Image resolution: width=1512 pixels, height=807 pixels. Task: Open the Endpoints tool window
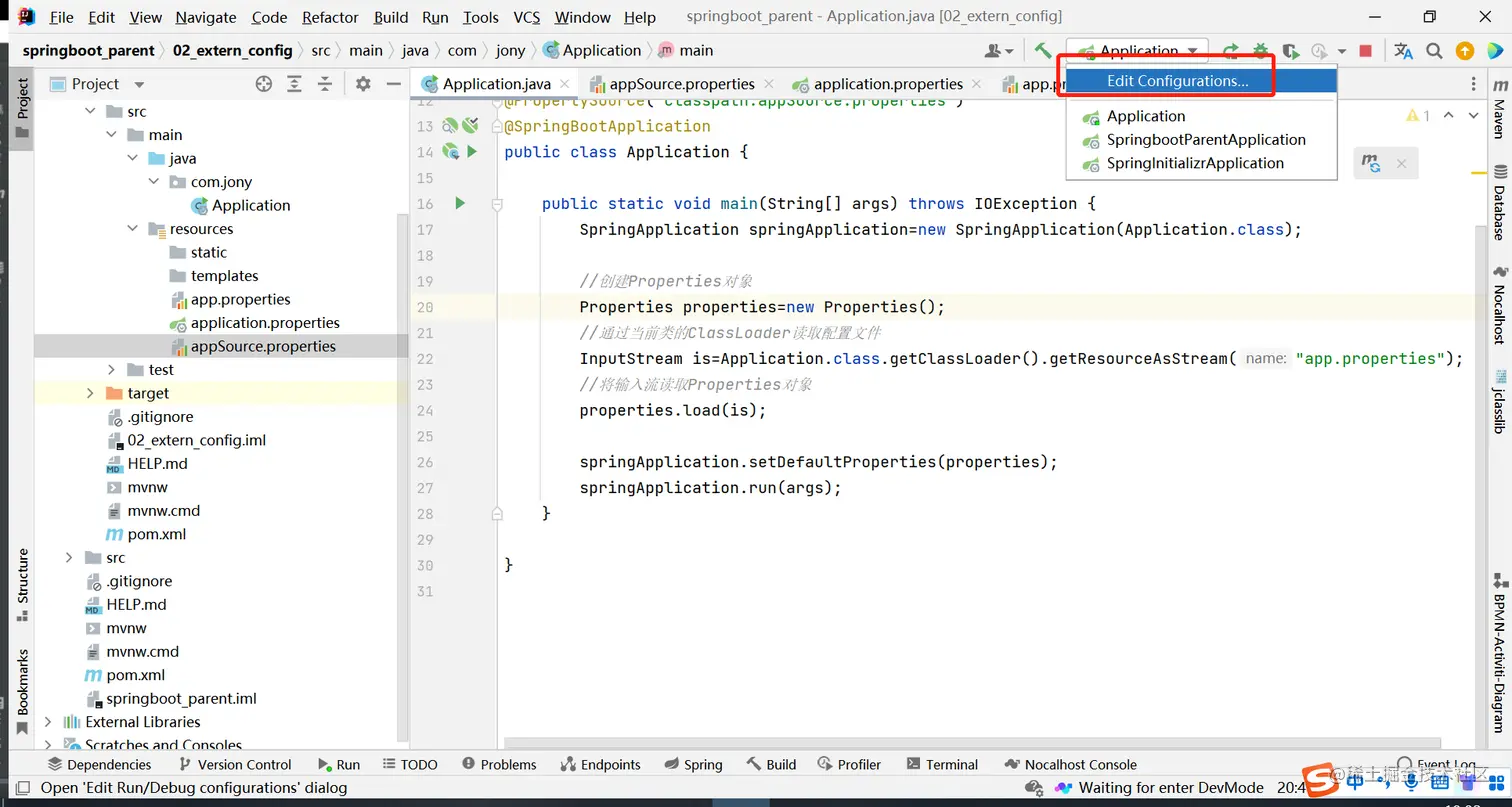(x=600, y=764)
